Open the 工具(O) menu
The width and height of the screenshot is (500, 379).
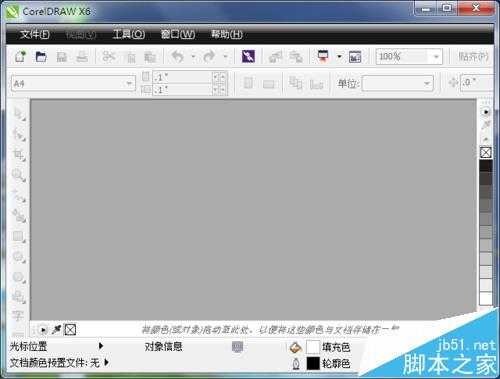(x=128, y=34)
